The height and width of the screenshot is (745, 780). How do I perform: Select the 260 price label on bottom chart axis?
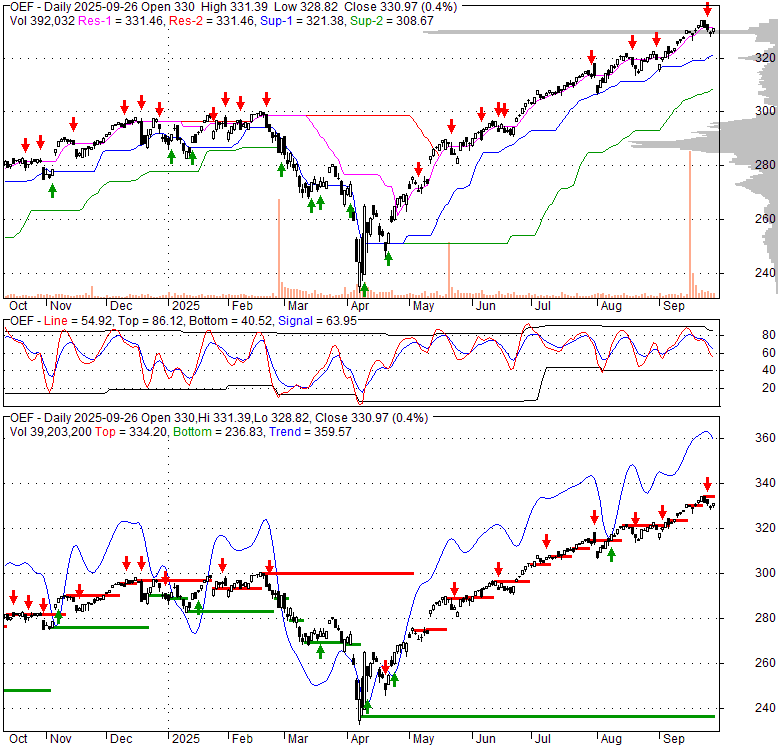click(765, 663)
